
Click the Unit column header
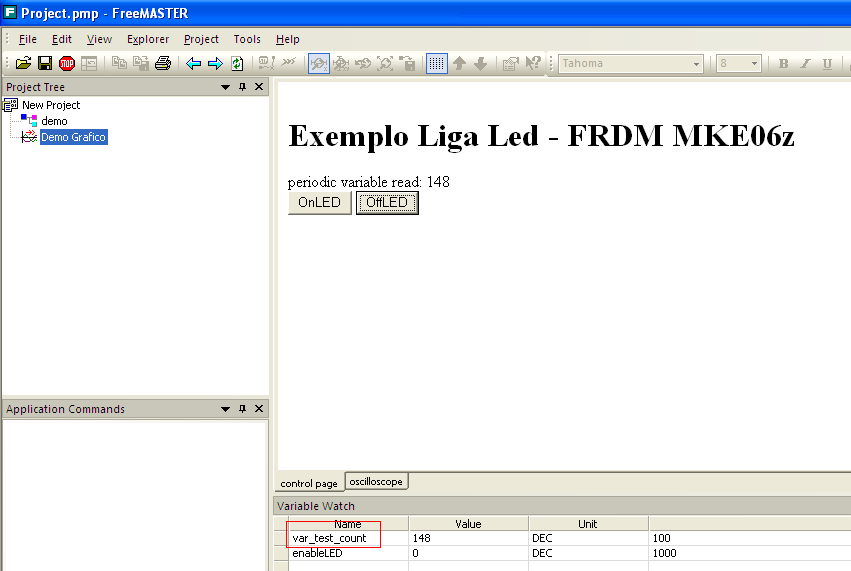point(588,524)
